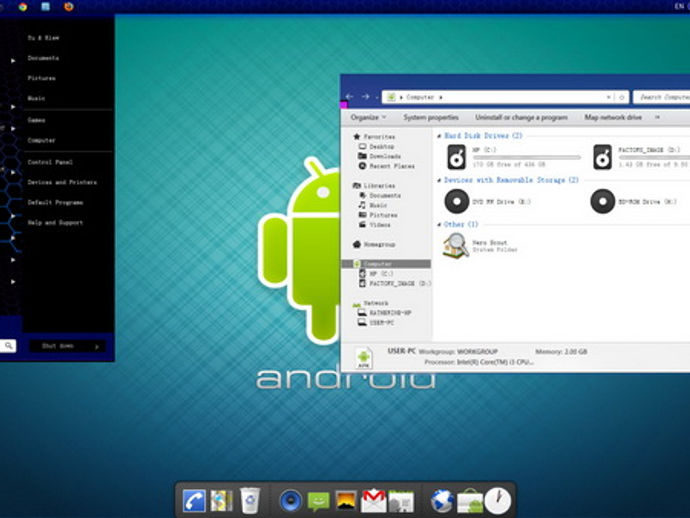Select Recent Places under Favorites
Screen dimensions: 690x518
pyautogui.click(x=392, y=166)
